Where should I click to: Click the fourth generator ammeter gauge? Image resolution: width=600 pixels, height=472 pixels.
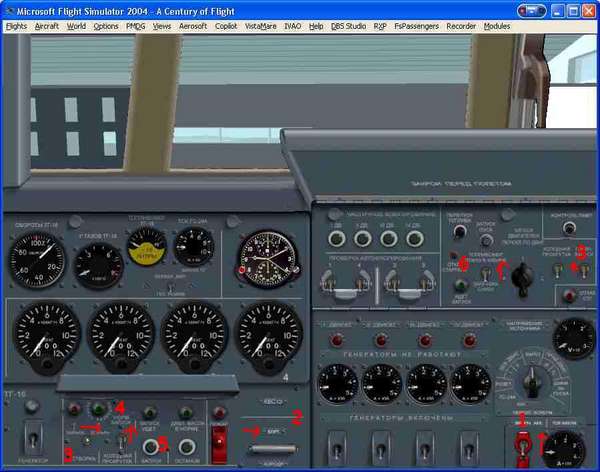[x=470, y=384]
